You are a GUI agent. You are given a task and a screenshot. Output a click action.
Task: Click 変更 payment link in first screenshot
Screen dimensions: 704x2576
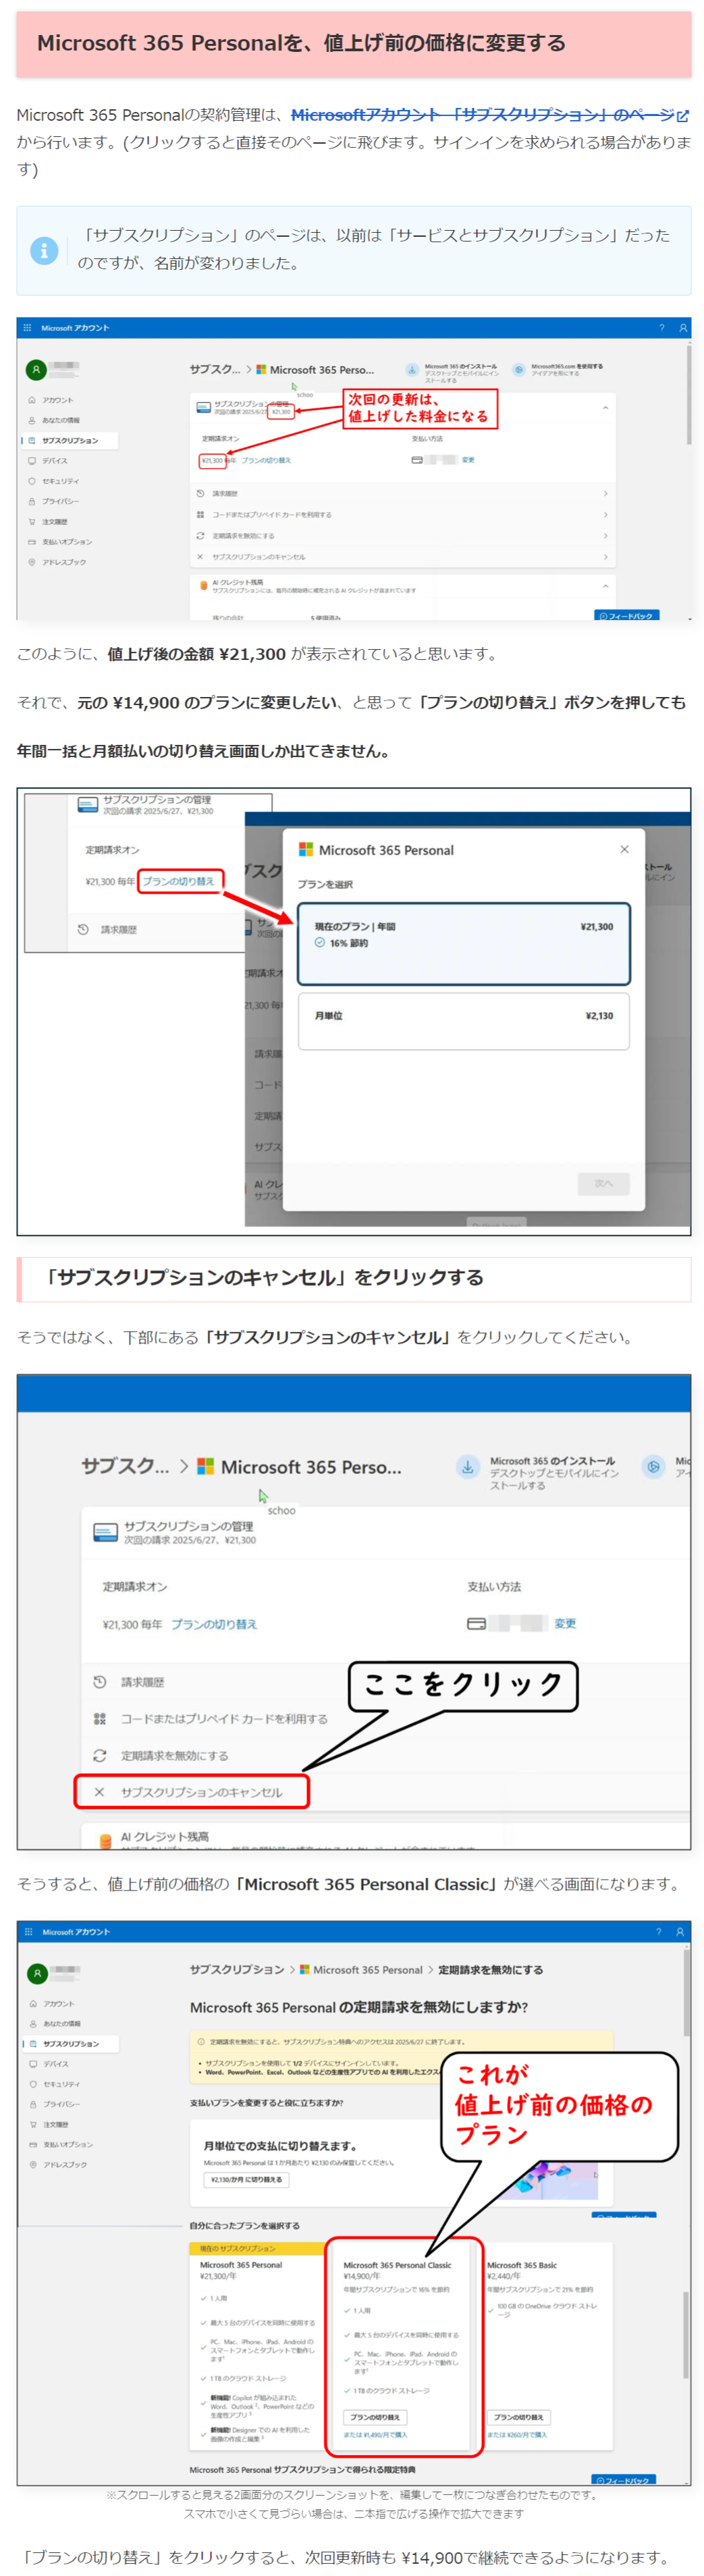[468, 460]
